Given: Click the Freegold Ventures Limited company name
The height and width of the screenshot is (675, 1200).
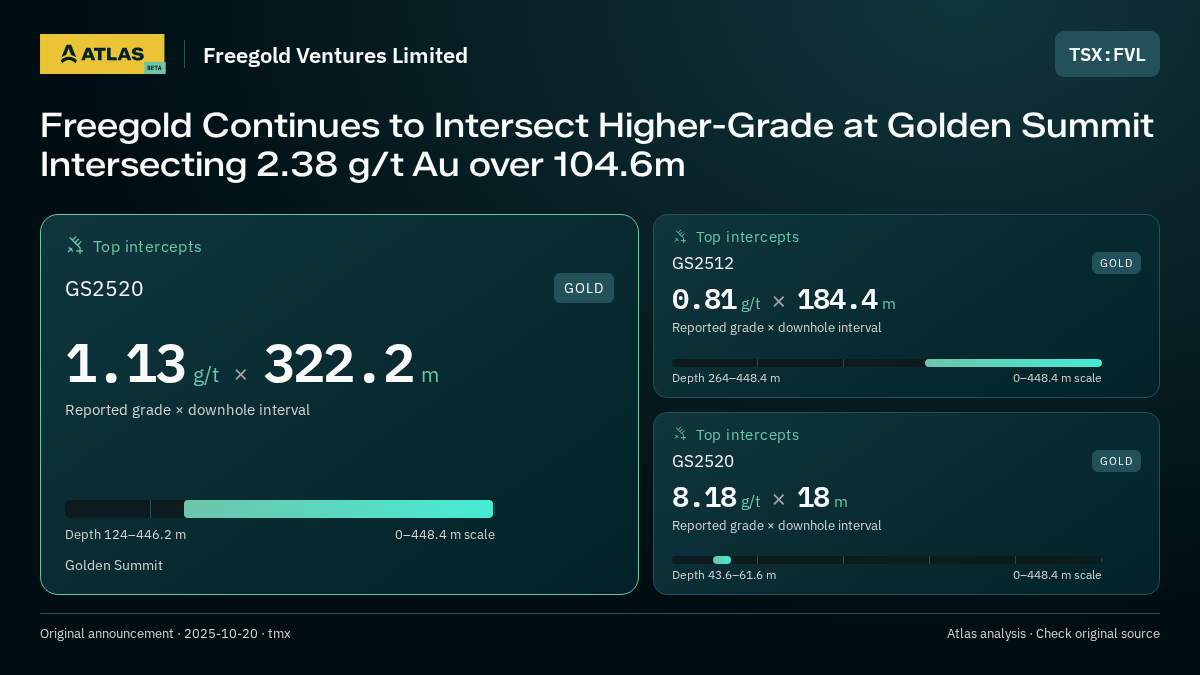Looking at the screenshot, I should (x=335, y=56).
